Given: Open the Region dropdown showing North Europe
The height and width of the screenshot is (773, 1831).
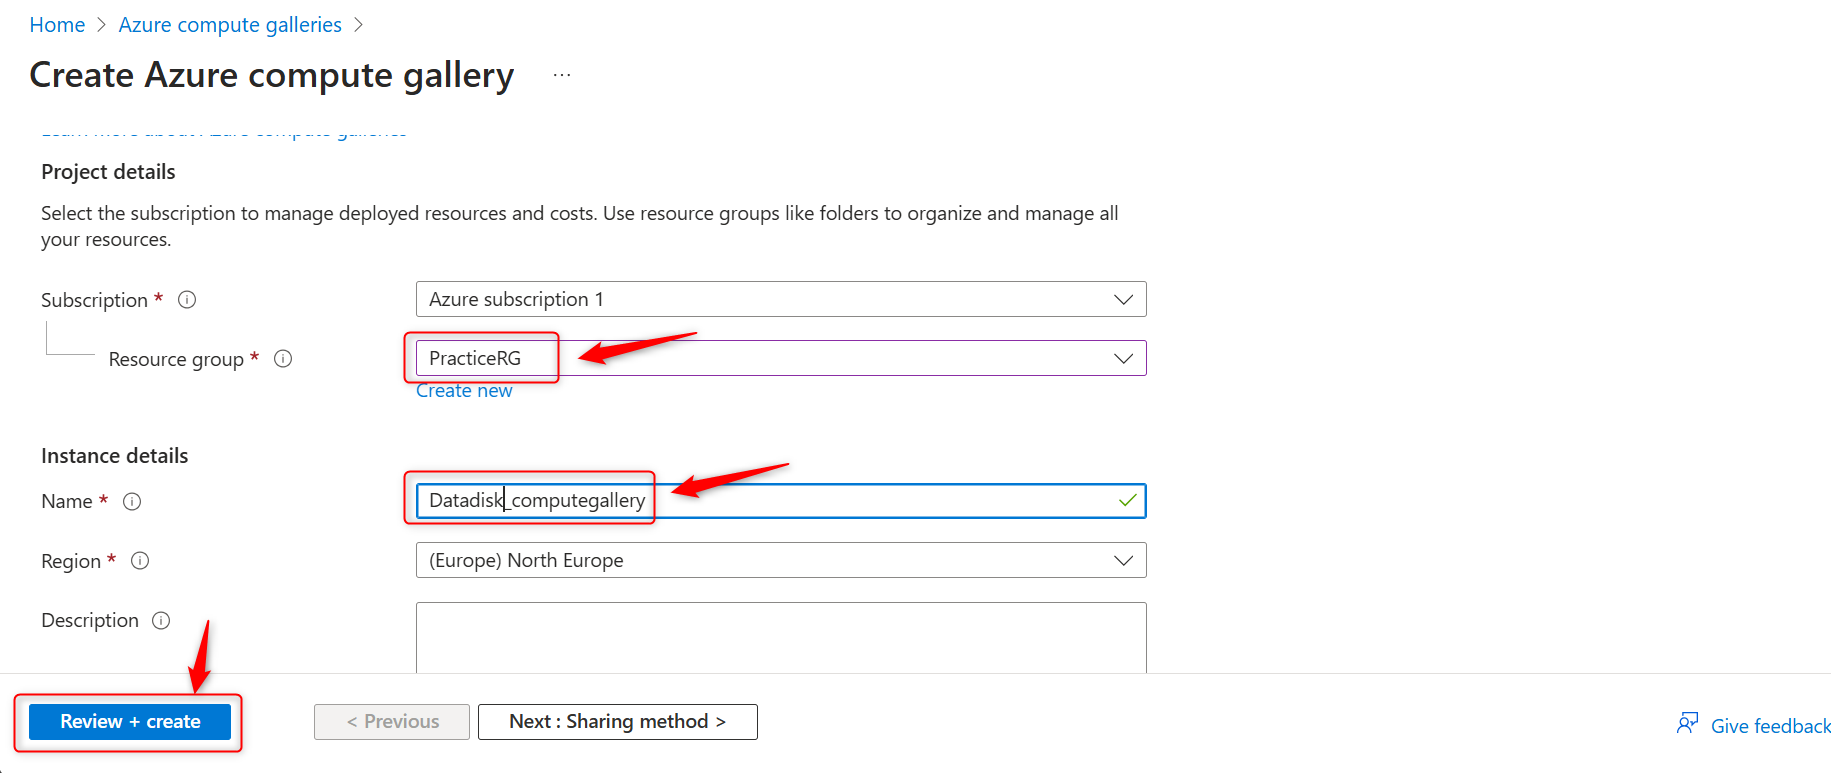Looking at the screenshot, I should pyautogui.click(x=781, y=560).
